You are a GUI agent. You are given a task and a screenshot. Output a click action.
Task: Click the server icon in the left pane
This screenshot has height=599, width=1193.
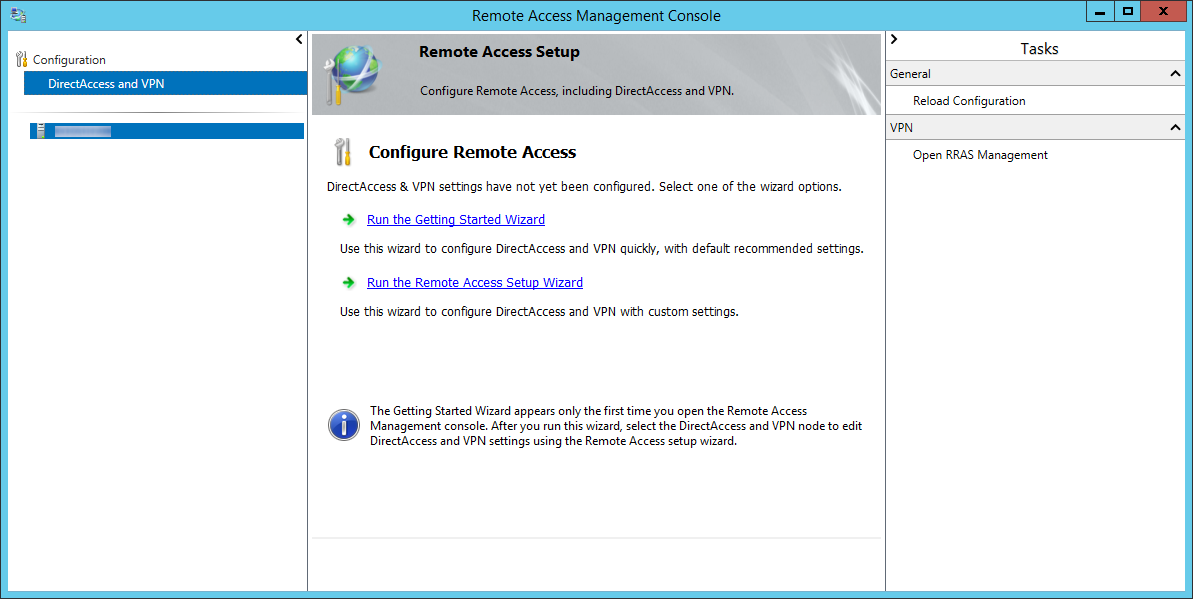(41, 132)
